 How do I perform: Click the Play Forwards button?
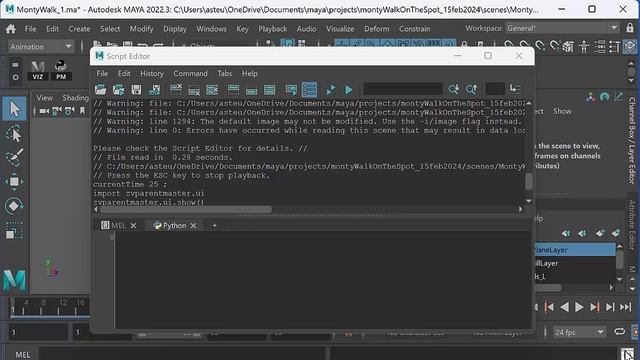point(579,307)
